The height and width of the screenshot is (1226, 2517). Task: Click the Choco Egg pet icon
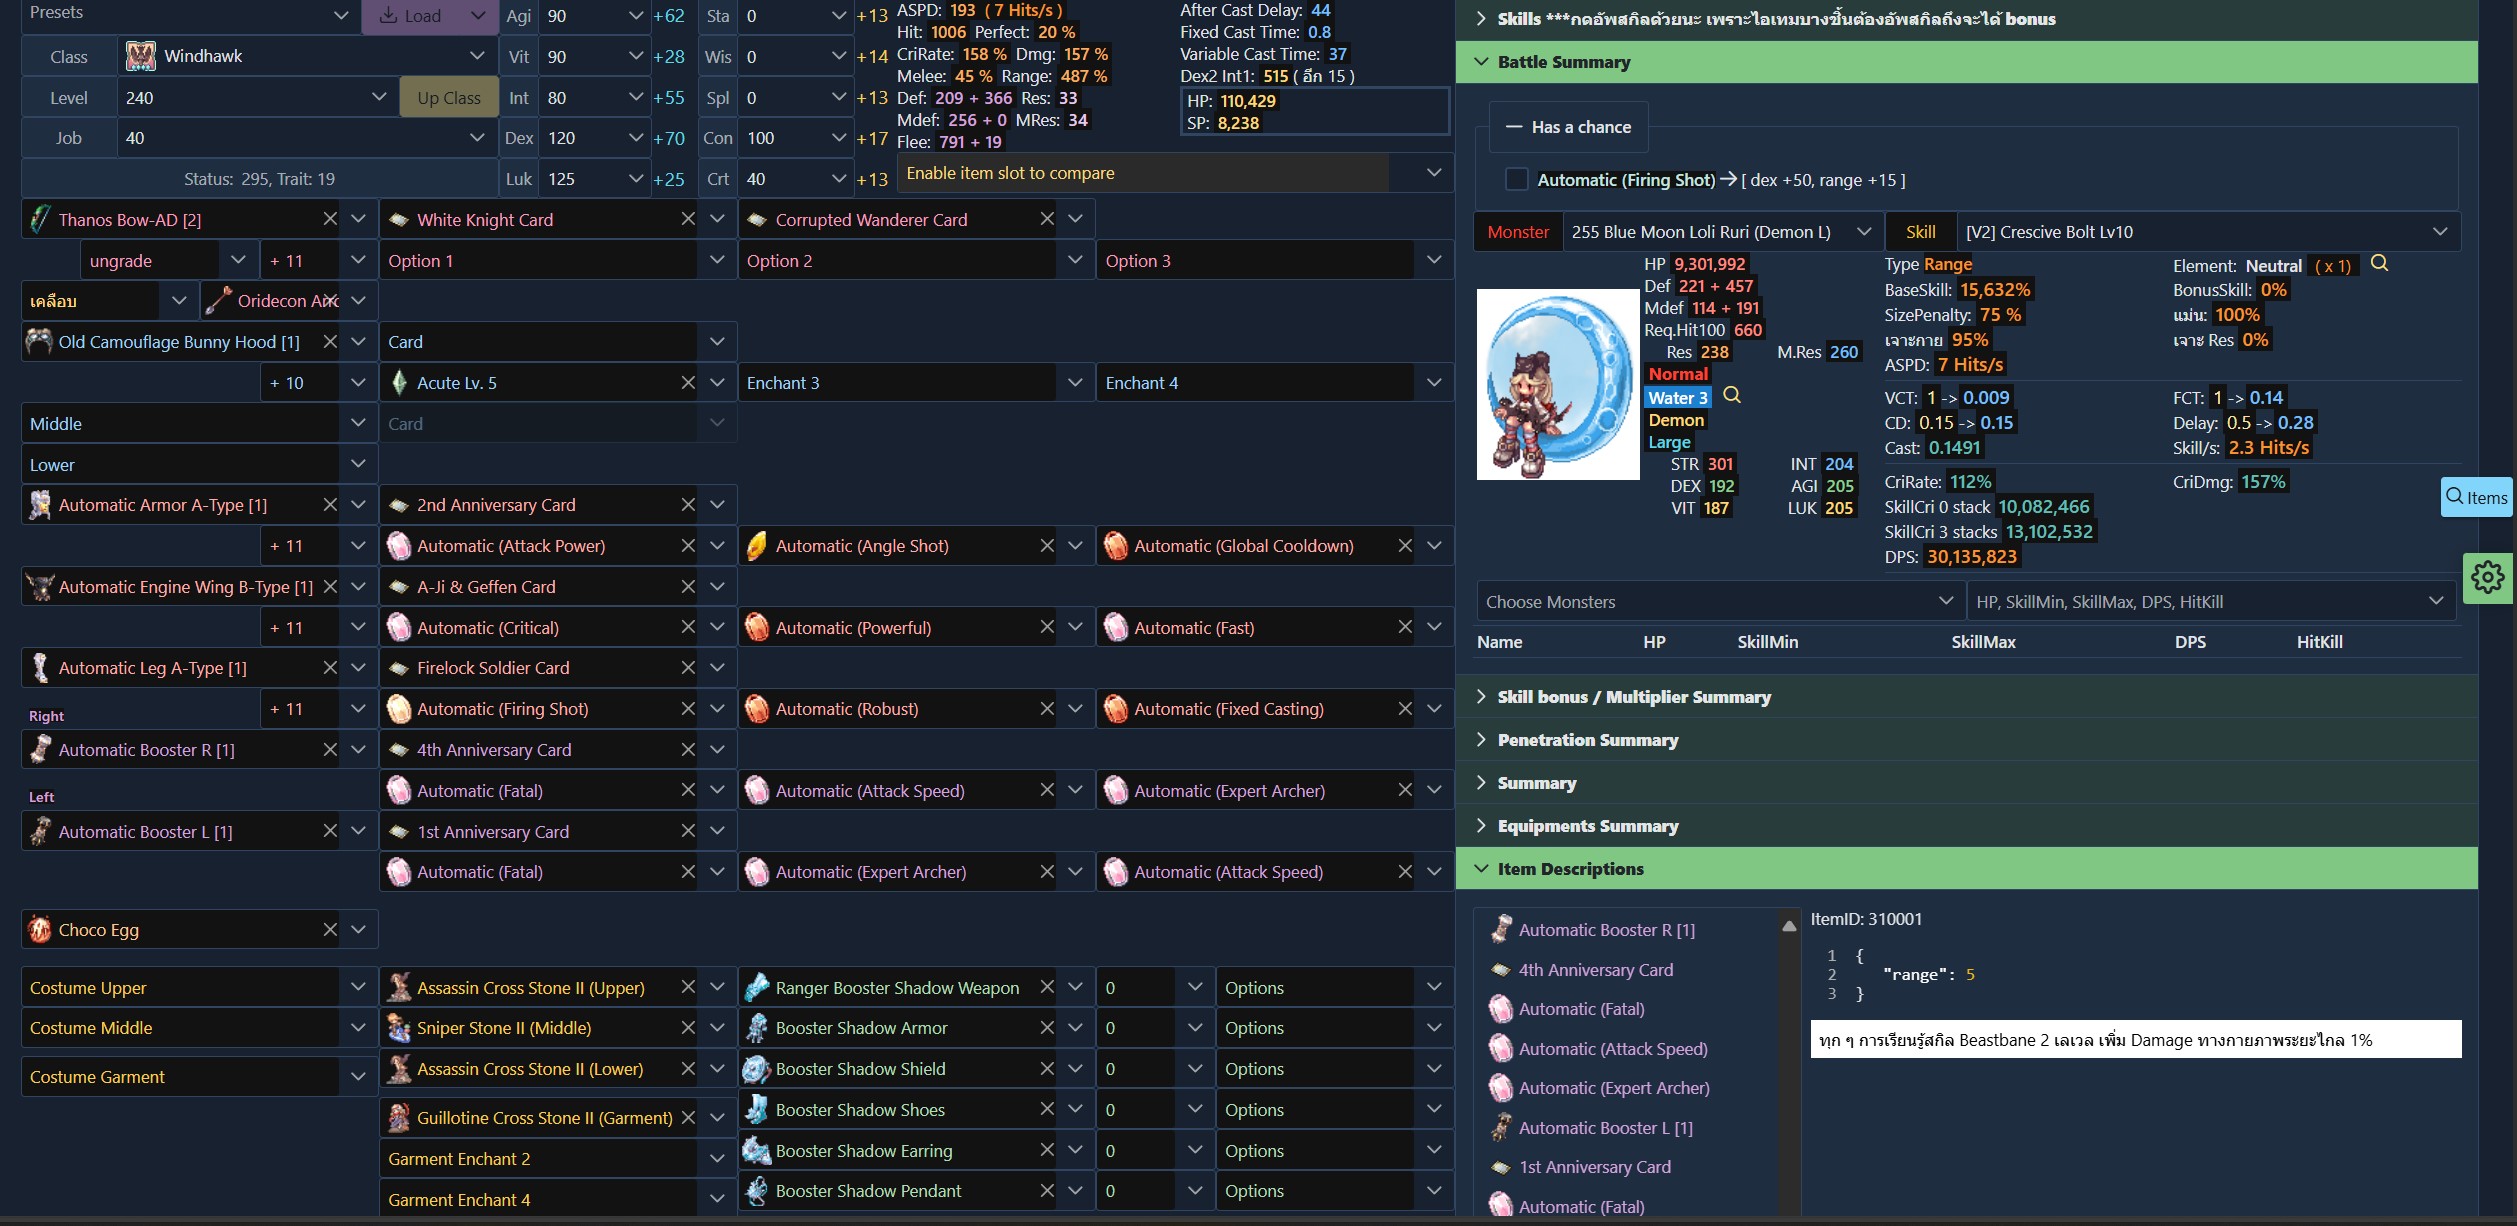point(40,929)
